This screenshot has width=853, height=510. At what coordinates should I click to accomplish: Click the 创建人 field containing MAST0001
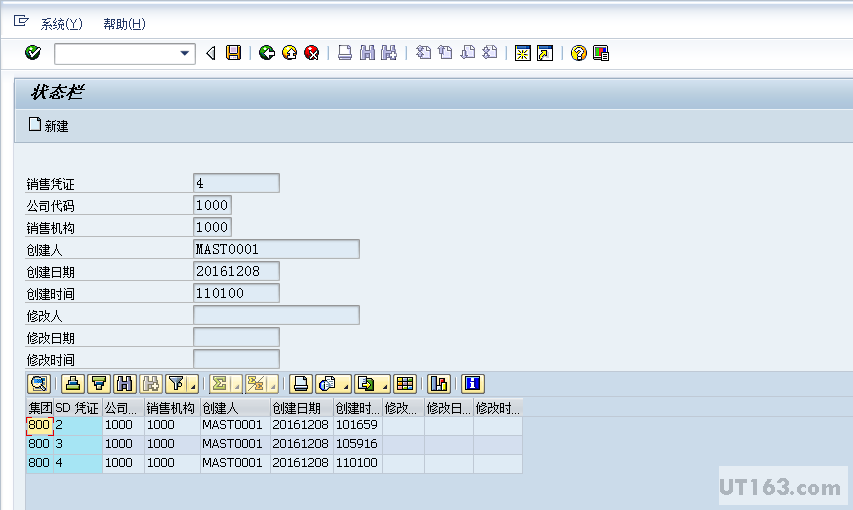coord(276,249)
